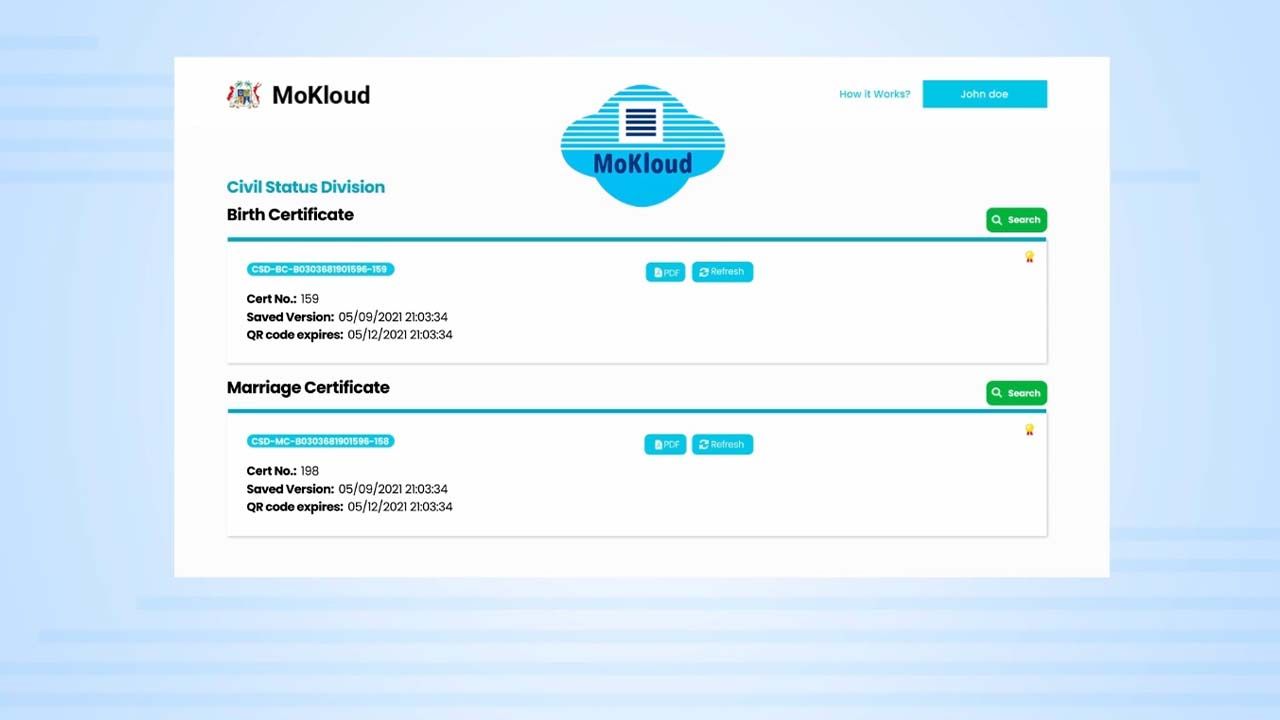Image resolution: width=1280 pixels, height=720 pixels.
Task: Click the Marriage Certificate section heading
Action: point(308,387)
